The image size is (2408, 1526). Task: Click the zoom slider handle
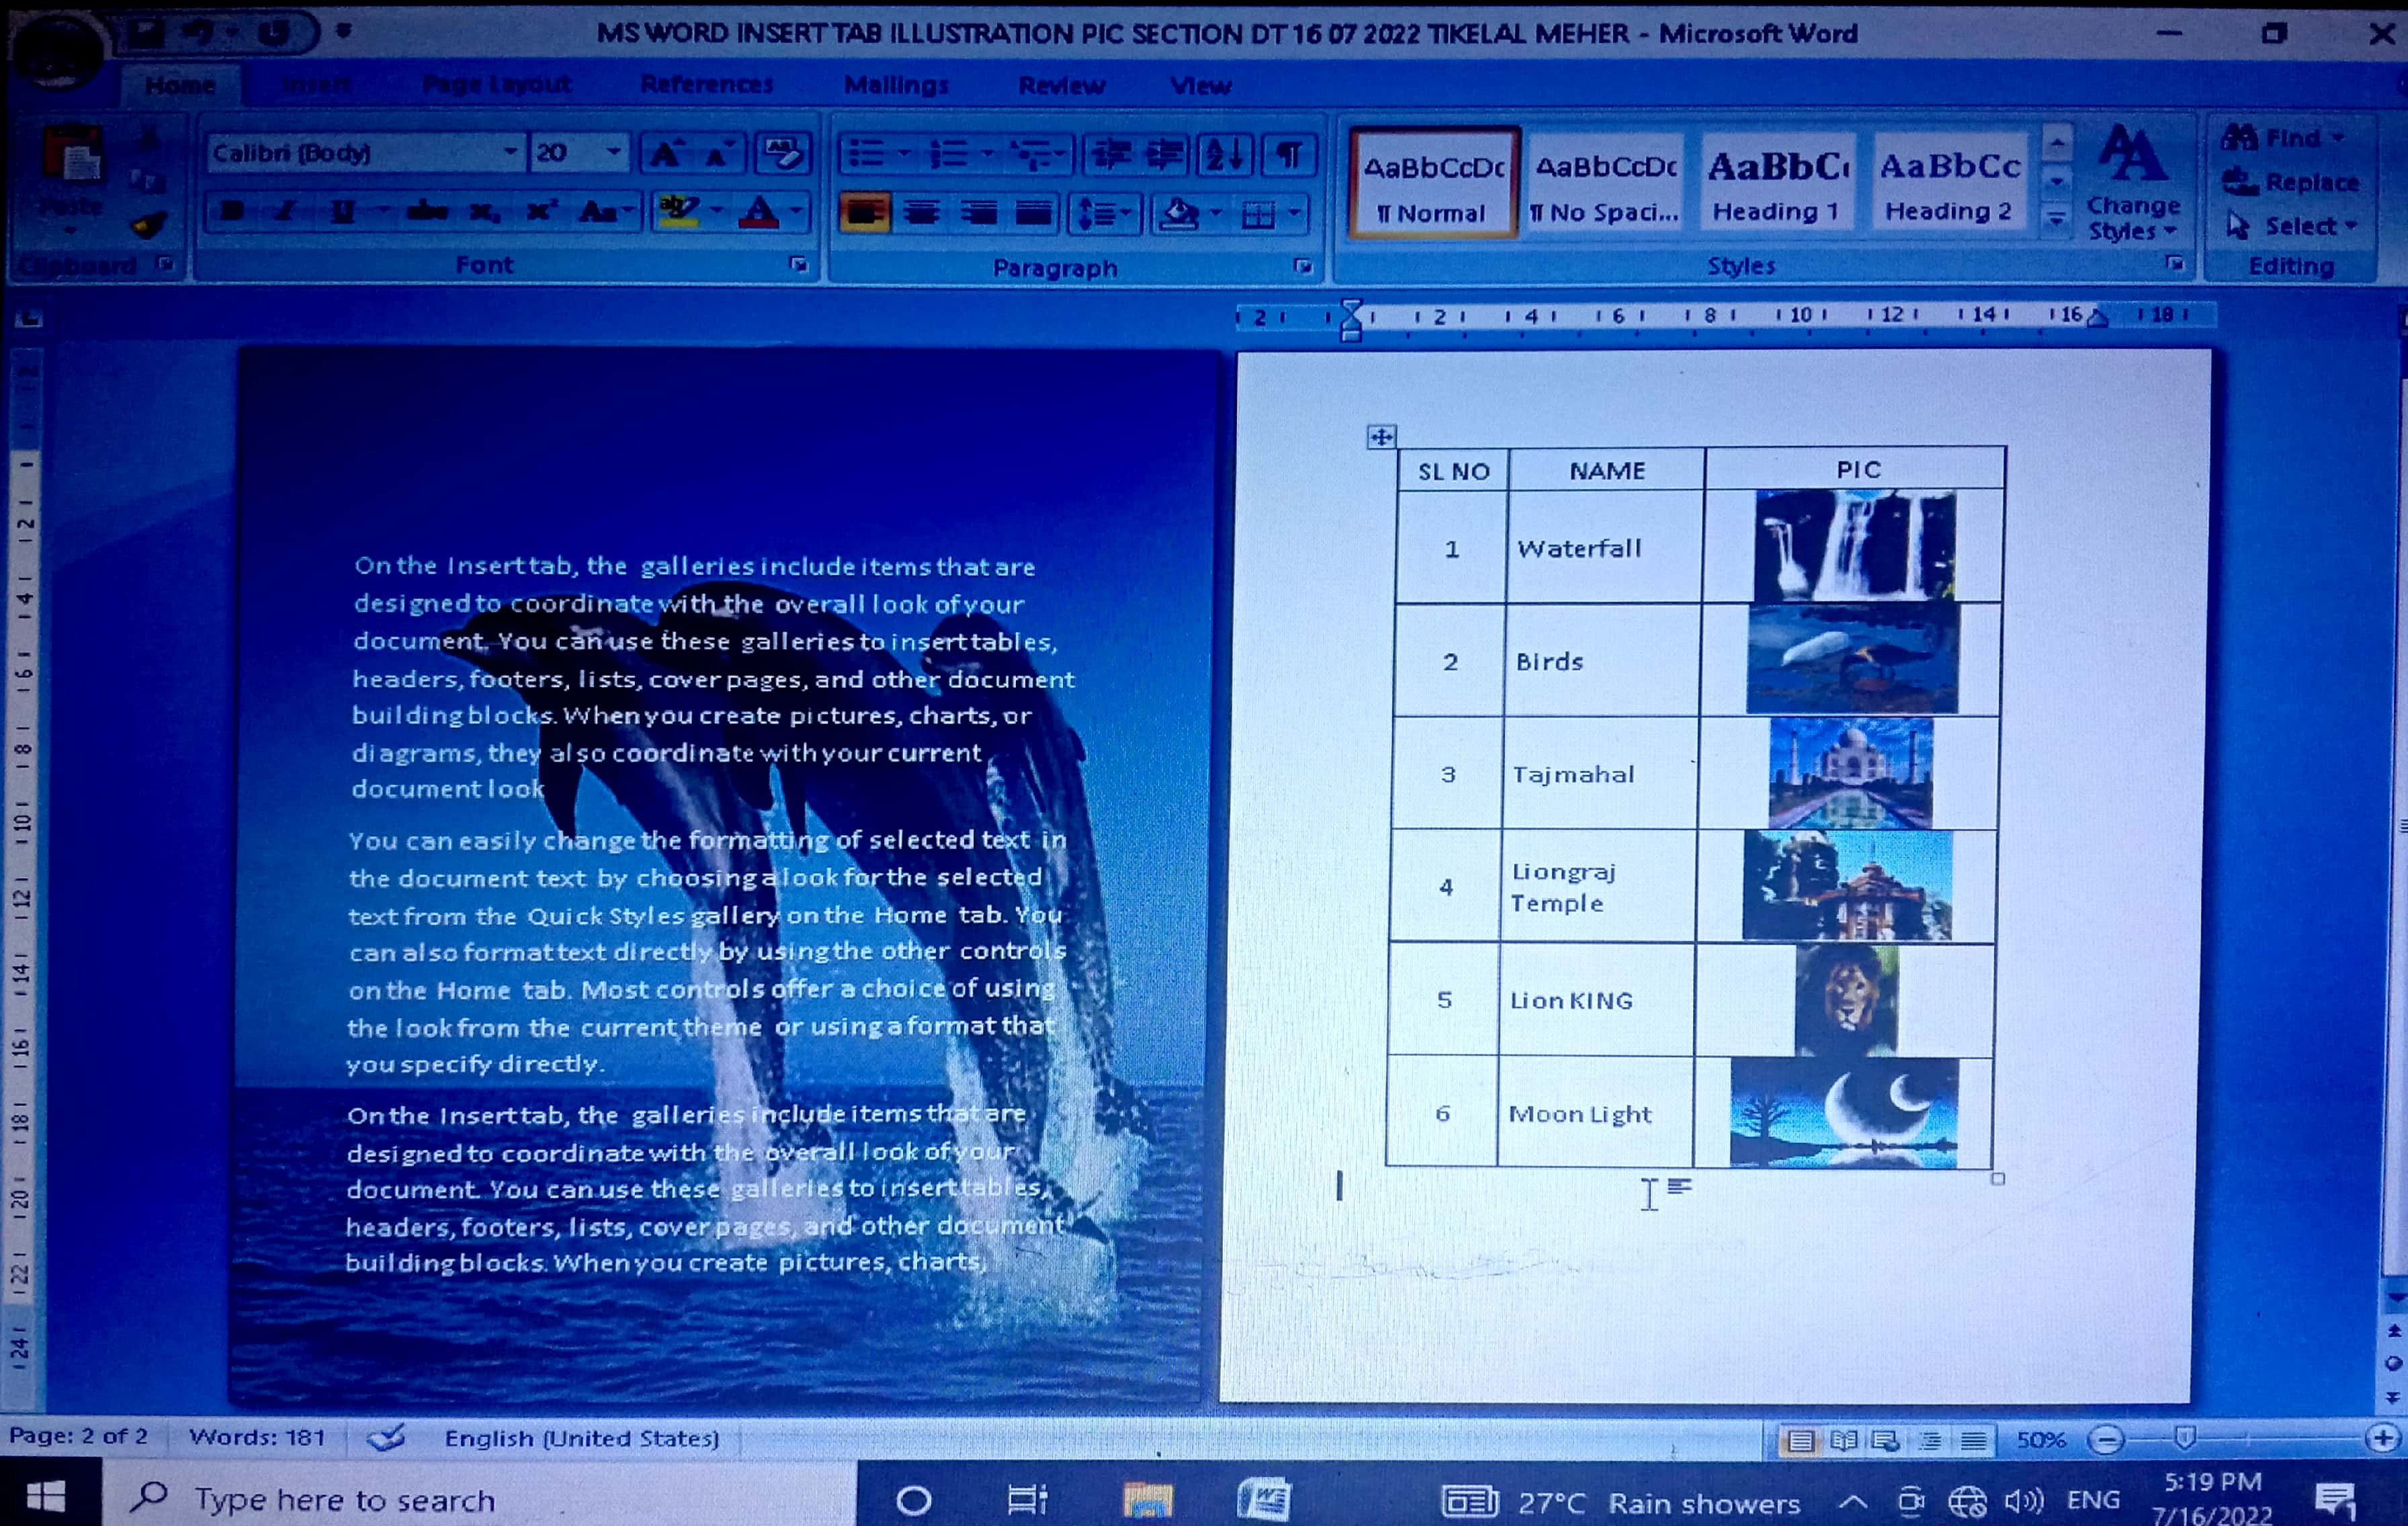tap(2184, 1439)
